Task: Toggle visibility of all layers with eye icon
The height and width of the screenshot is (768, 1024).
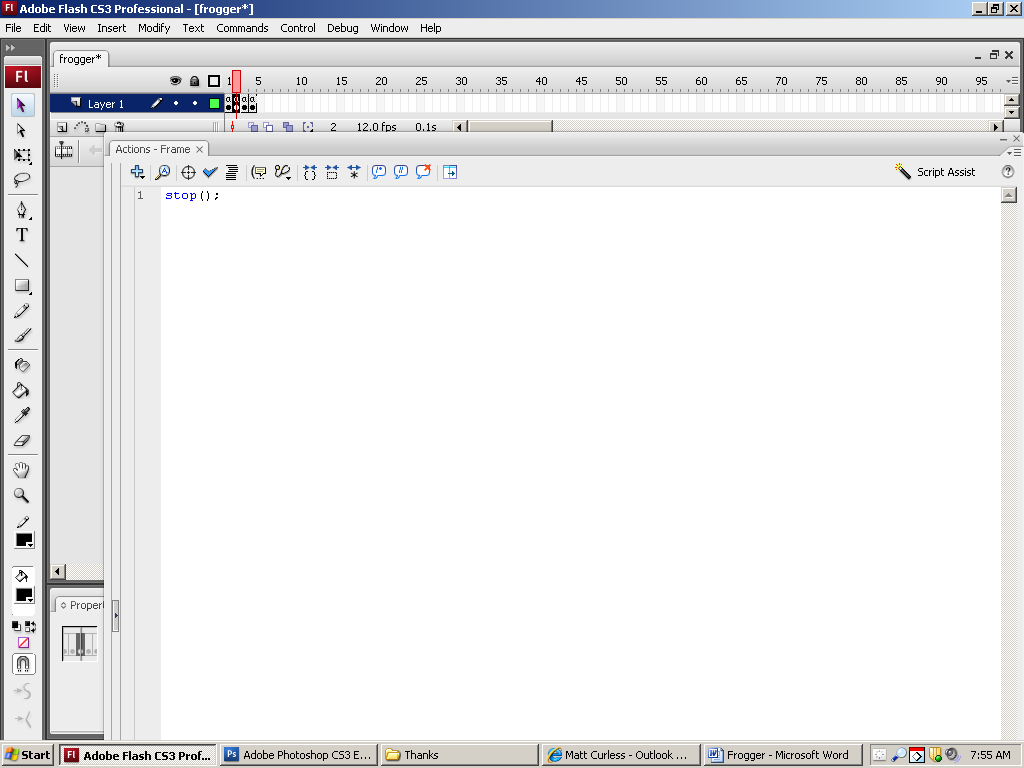Action: 175,81
